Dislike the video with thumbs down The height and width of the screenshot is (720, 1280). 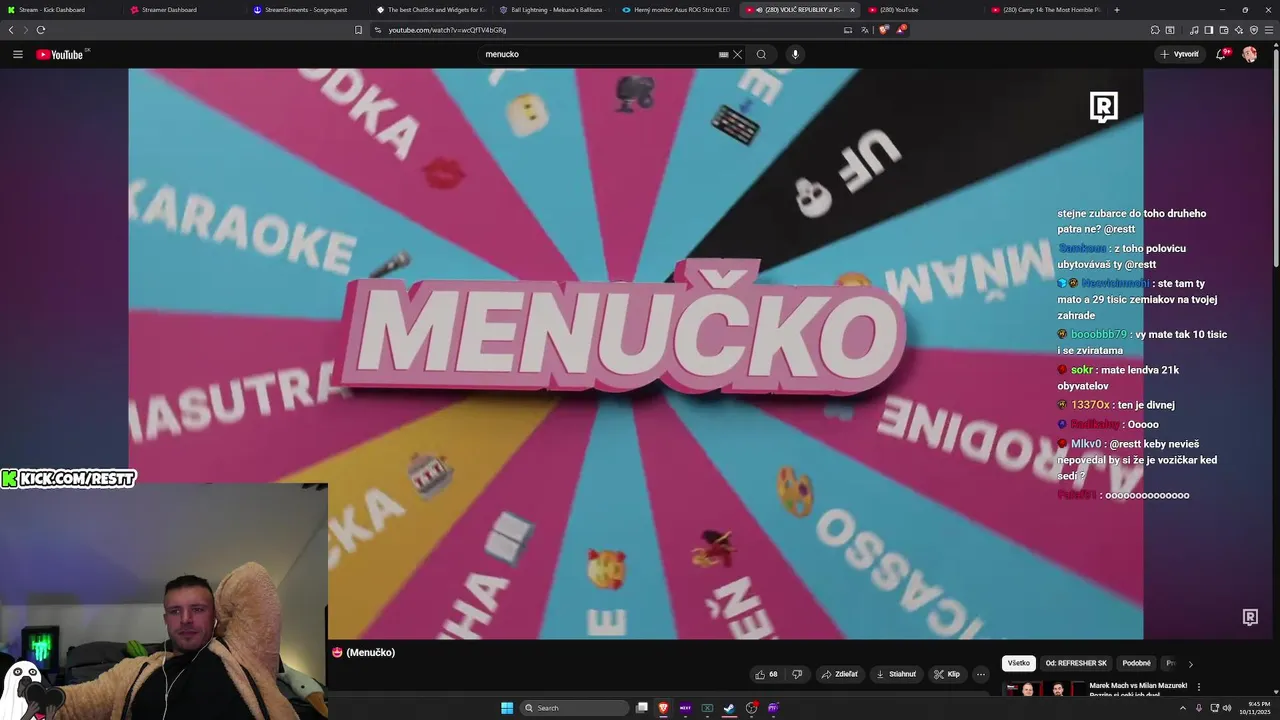coord(797,674)
